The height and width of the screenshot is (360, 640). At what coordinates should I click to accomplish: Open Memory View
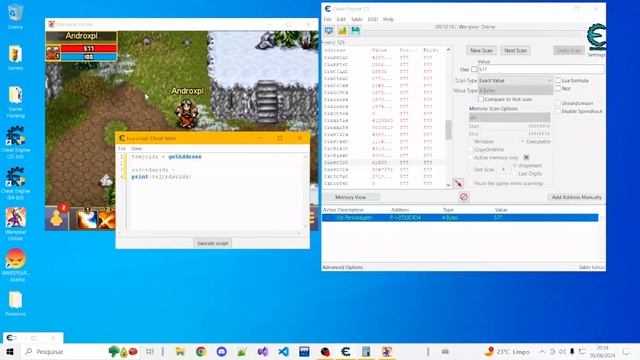pyautogui.click(x=350, y=197)
